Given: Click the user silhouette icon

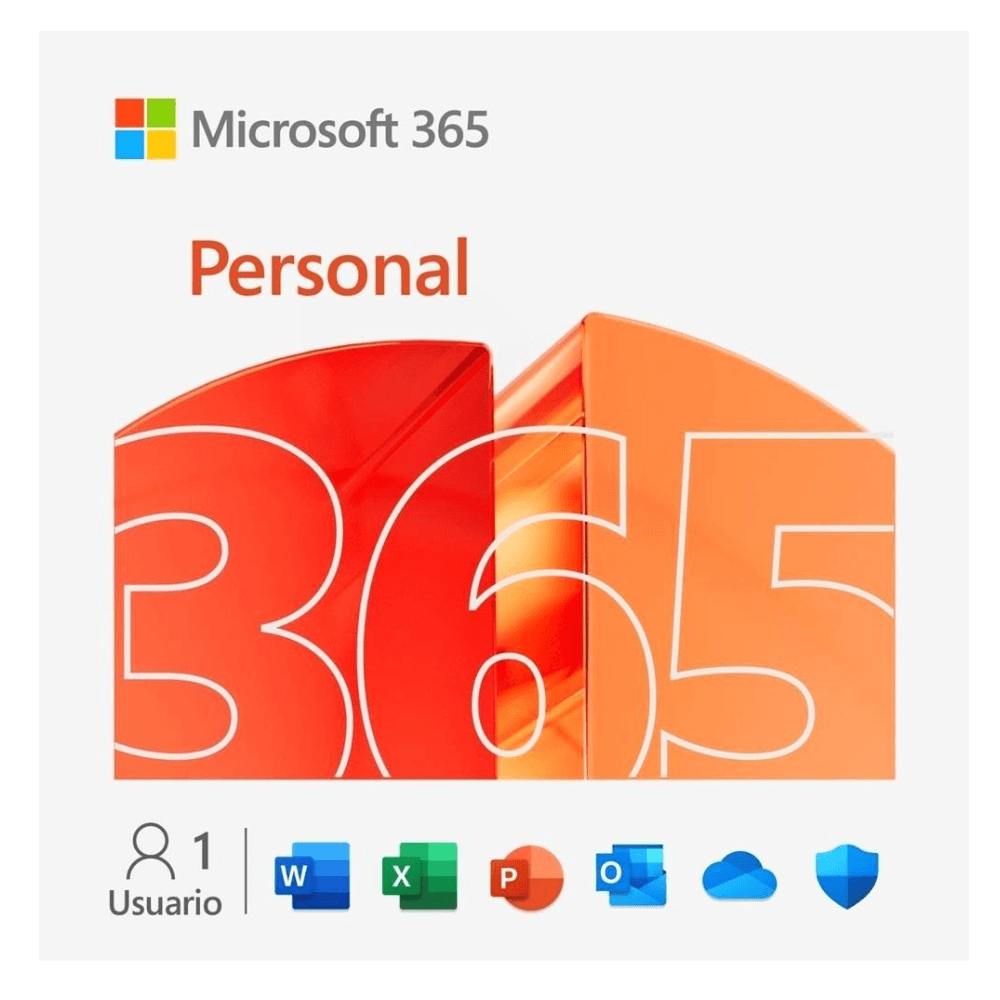Looking at the screenshot, I should pos(151,851).
